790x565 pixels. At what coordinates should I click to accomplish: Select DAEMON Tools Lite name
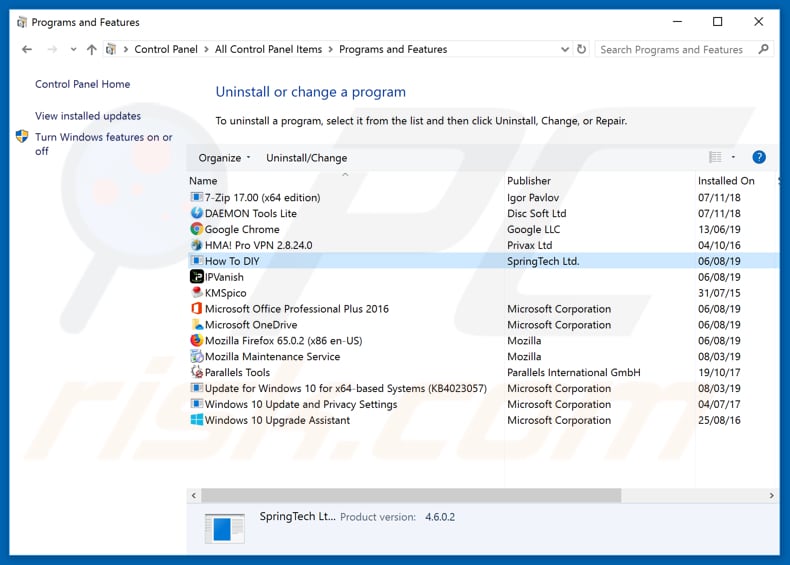[250, 213]
